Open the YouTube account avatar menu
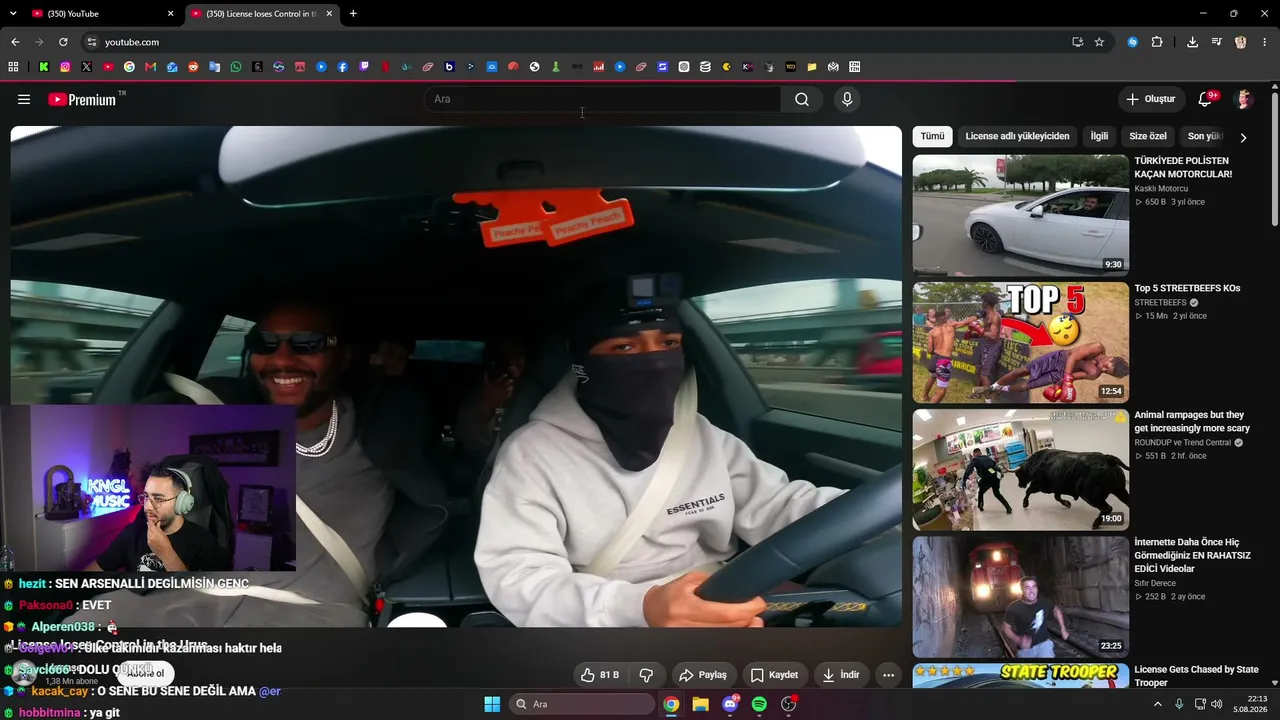The image size is (1280, 720). (x=1244, y=99)
